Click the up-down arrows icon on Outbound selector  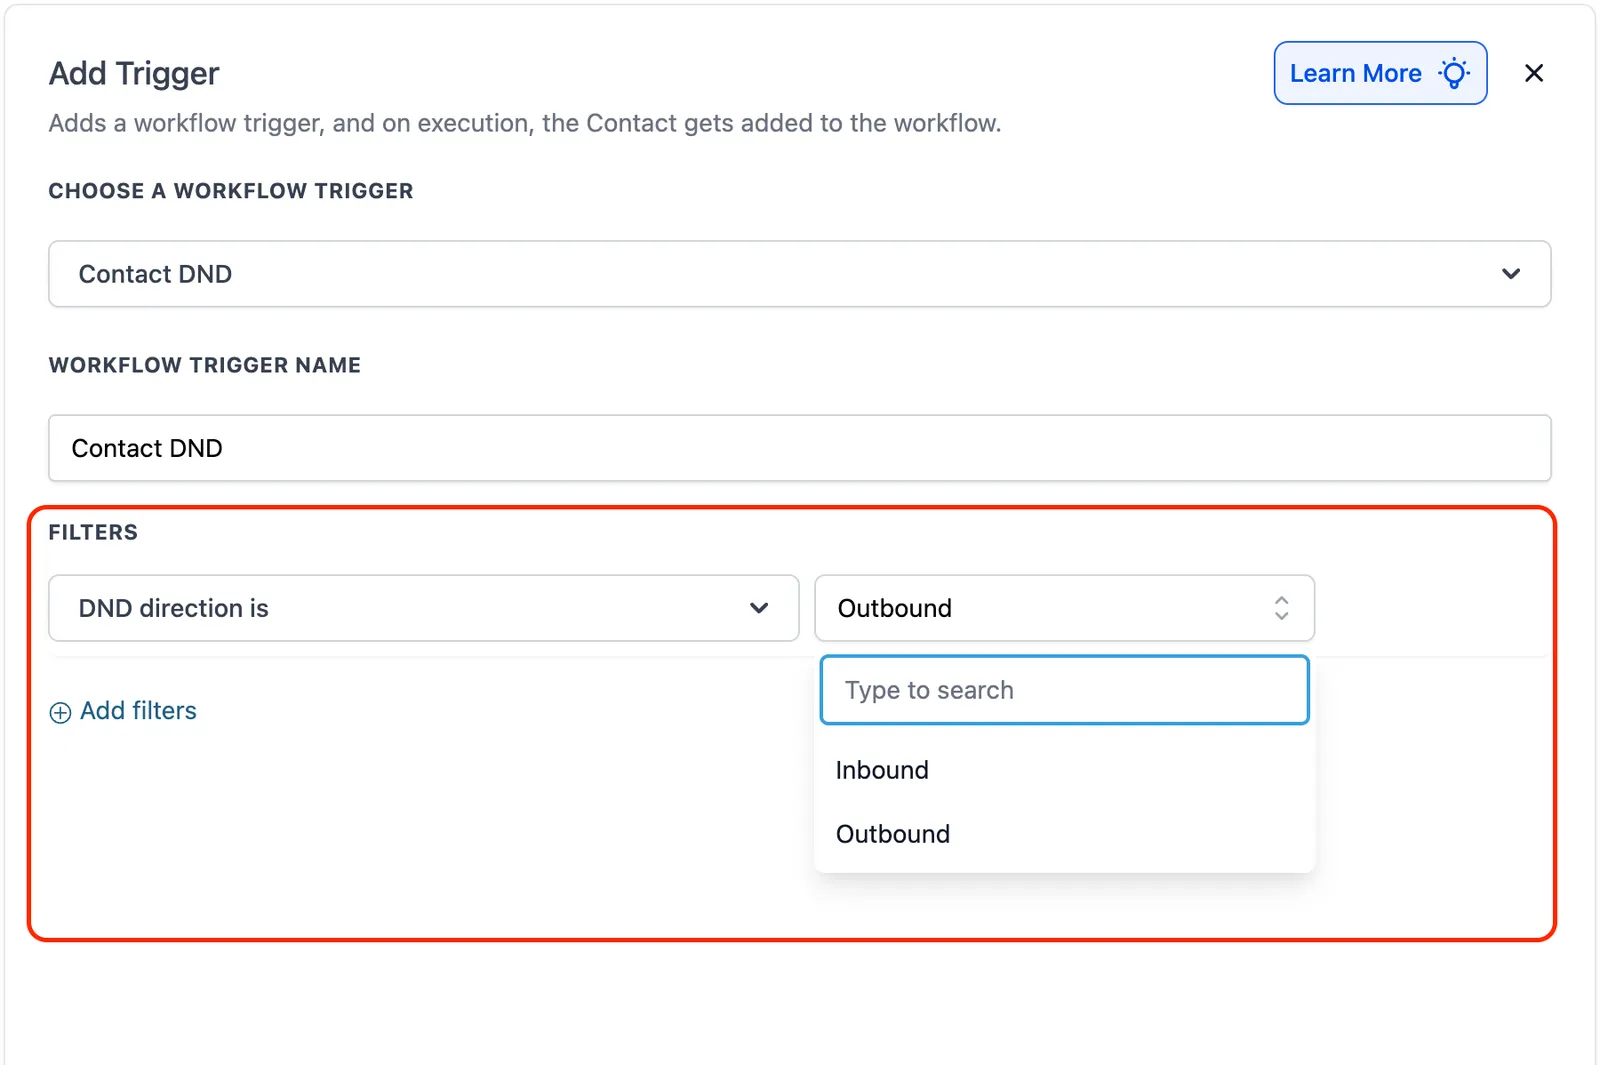1281,608
